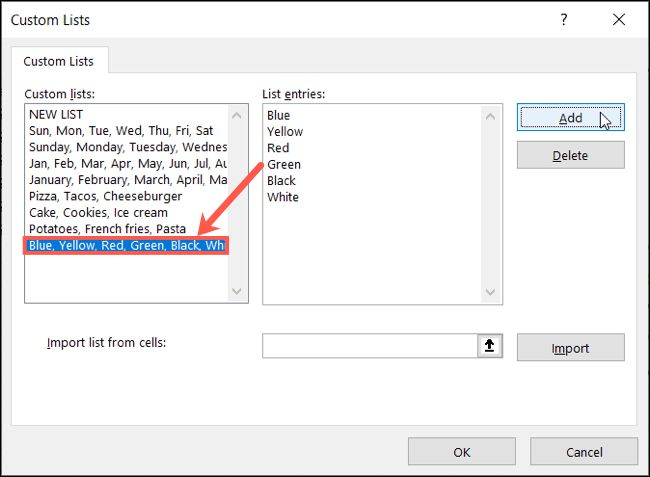Click Cancel to dismiss dialog
Screen dimensions: 650x477
coord(584,452)
